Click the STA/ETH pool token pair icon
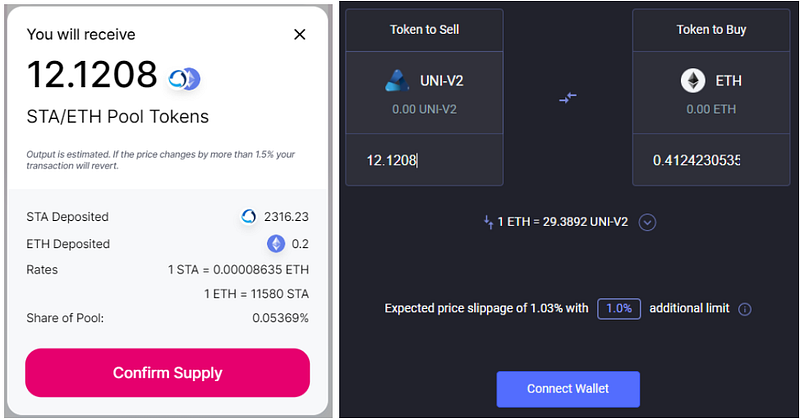The image size is (800, 419). point(184,78)
